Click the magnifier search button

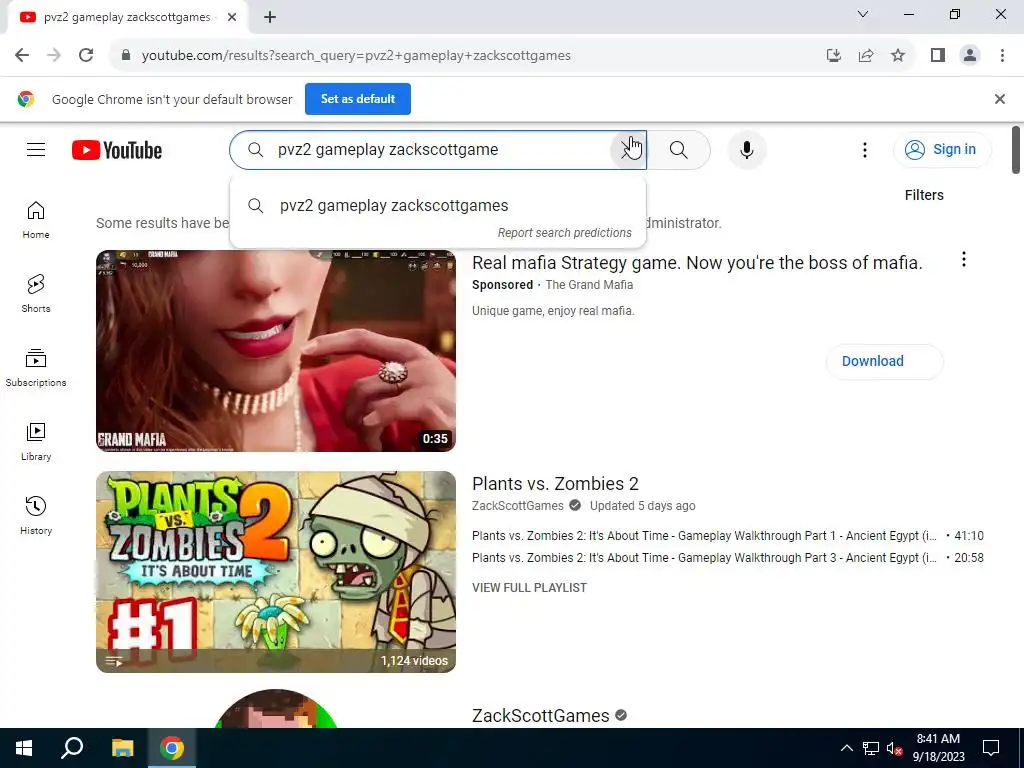679,150
